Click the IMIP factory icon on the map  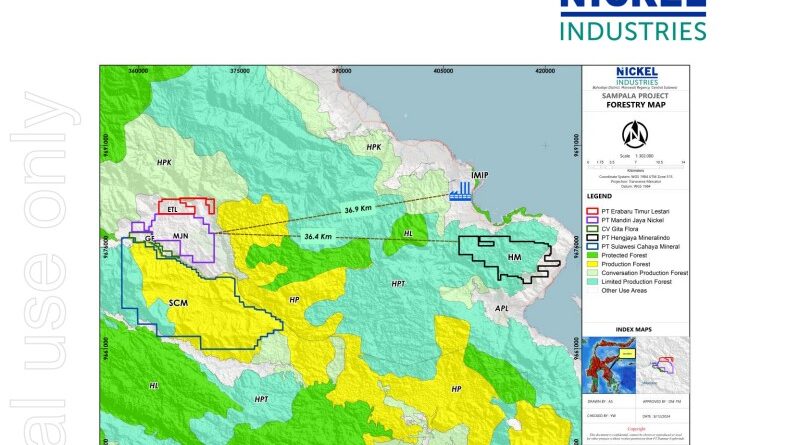(460, 191)
